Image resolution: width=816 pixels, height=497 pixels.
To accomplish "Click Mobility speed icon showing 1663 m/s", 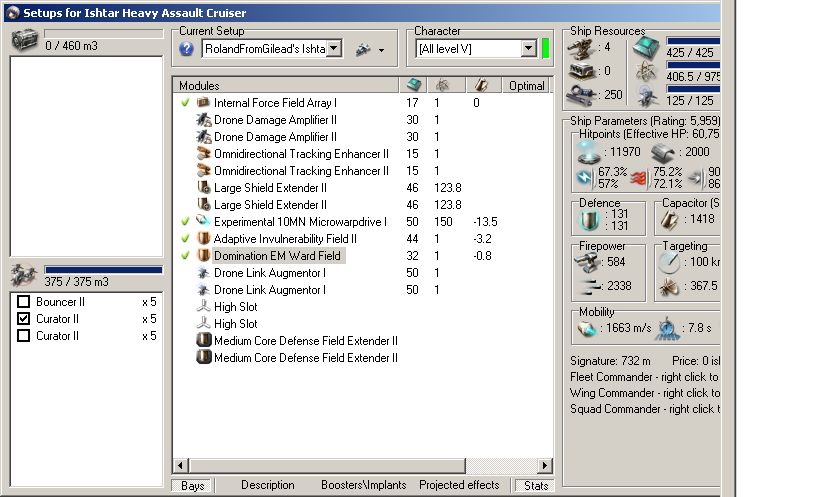I will [x=586, y=328].
